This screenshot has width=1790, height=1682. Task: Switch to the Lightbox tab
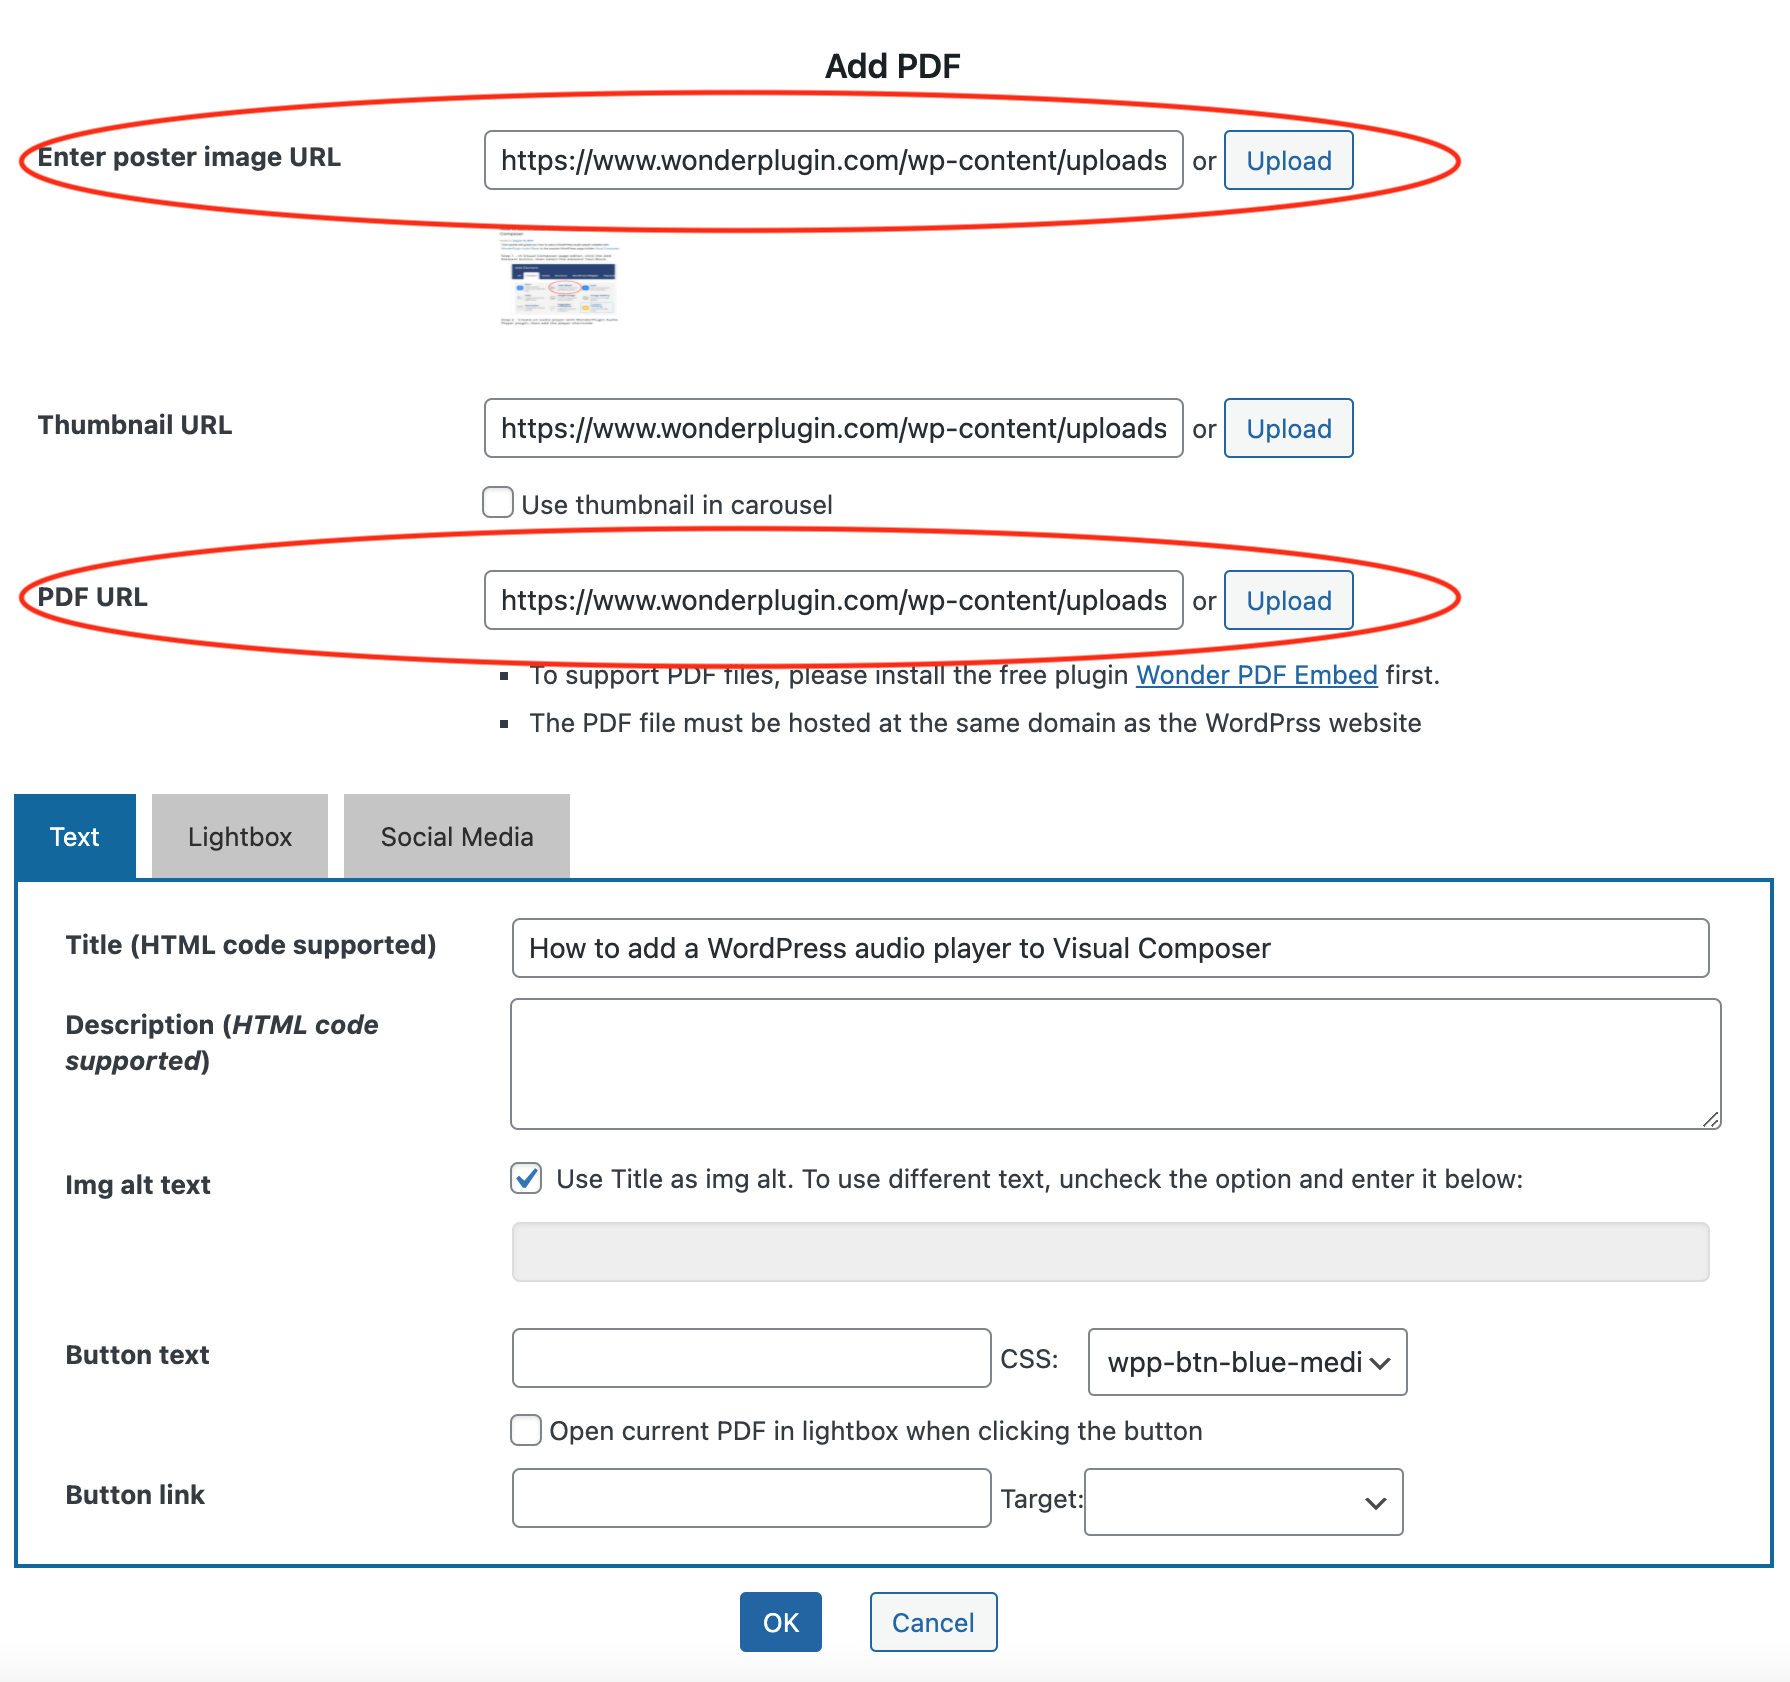[240, 837]
